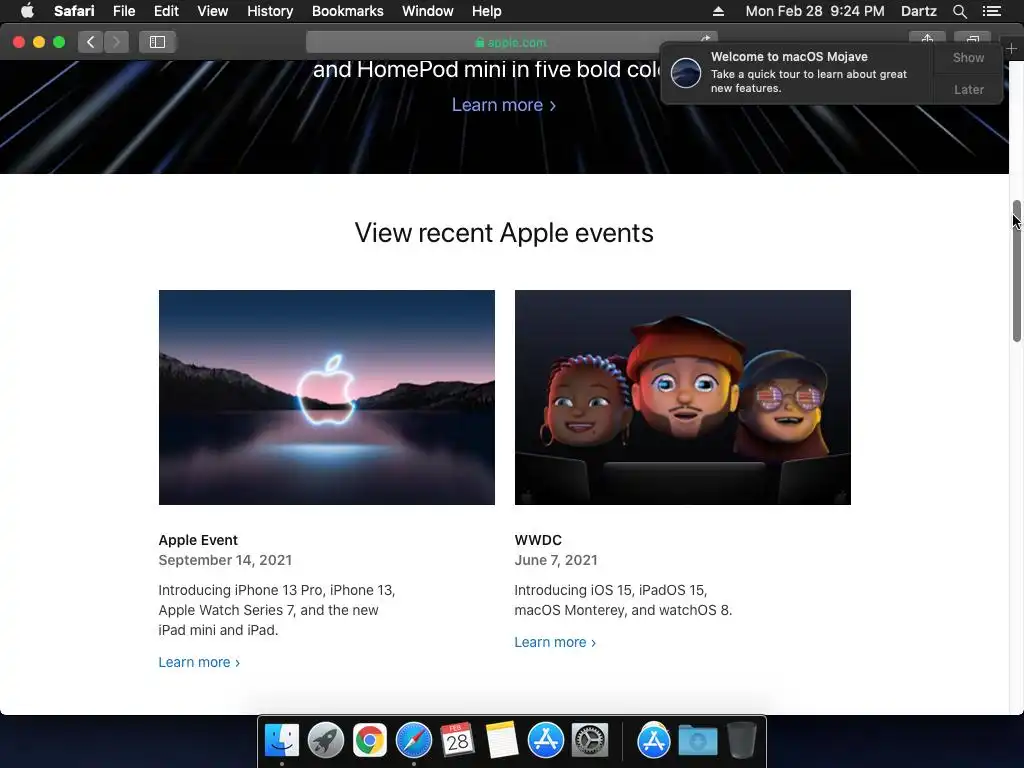Click the Welcome to macOS Mojave notification text

[x=789, y=57]
